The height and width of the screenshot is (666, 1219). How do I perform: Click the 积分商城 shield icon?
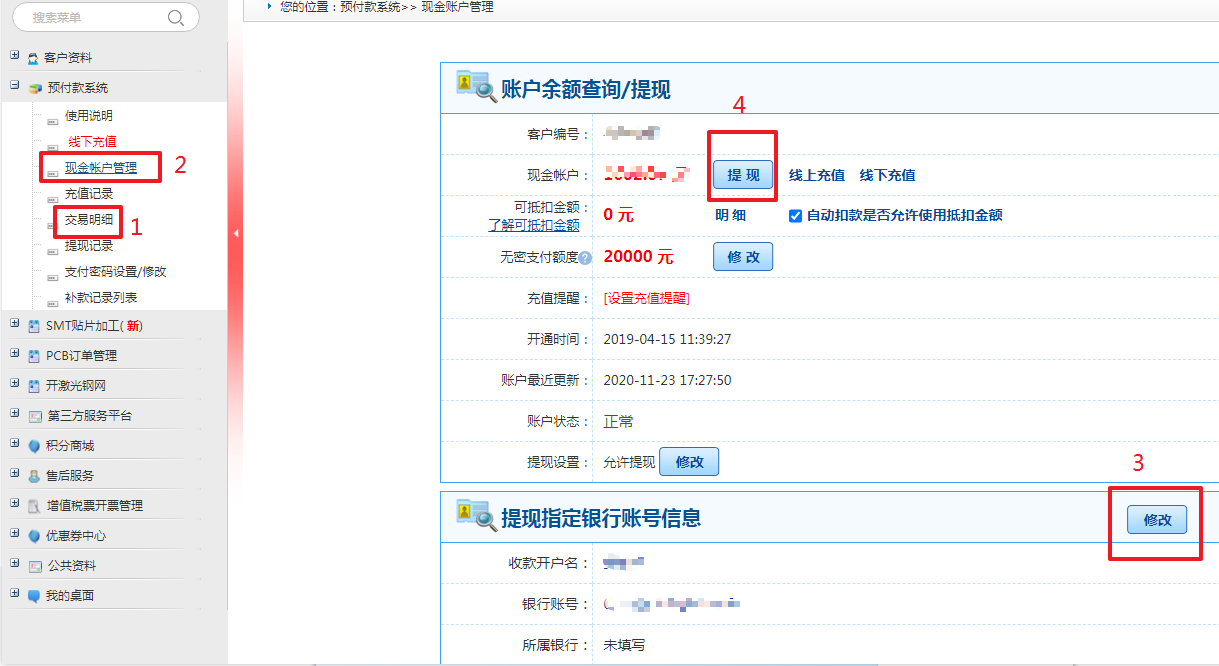[x=34, y=446]
